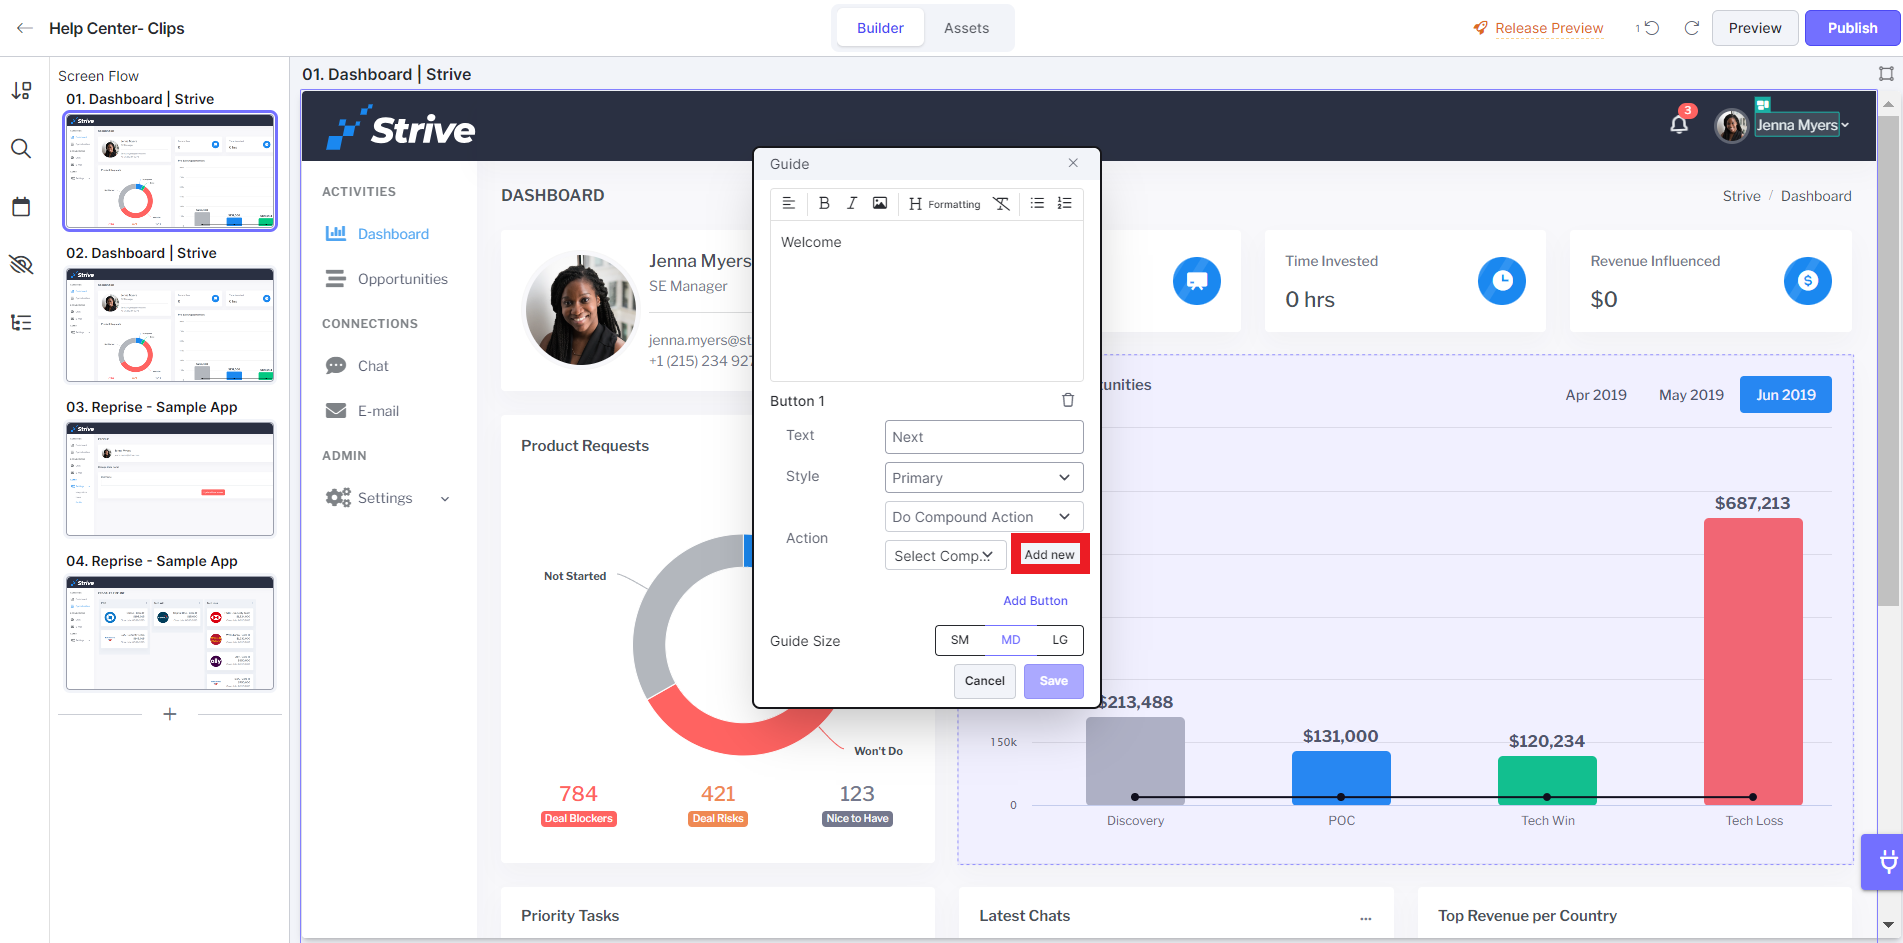Viewport: 1903px width, 943px height.
Task: Click the Bold icon in Guide editor
Action: pyautogui.click(x=824, y=203)
